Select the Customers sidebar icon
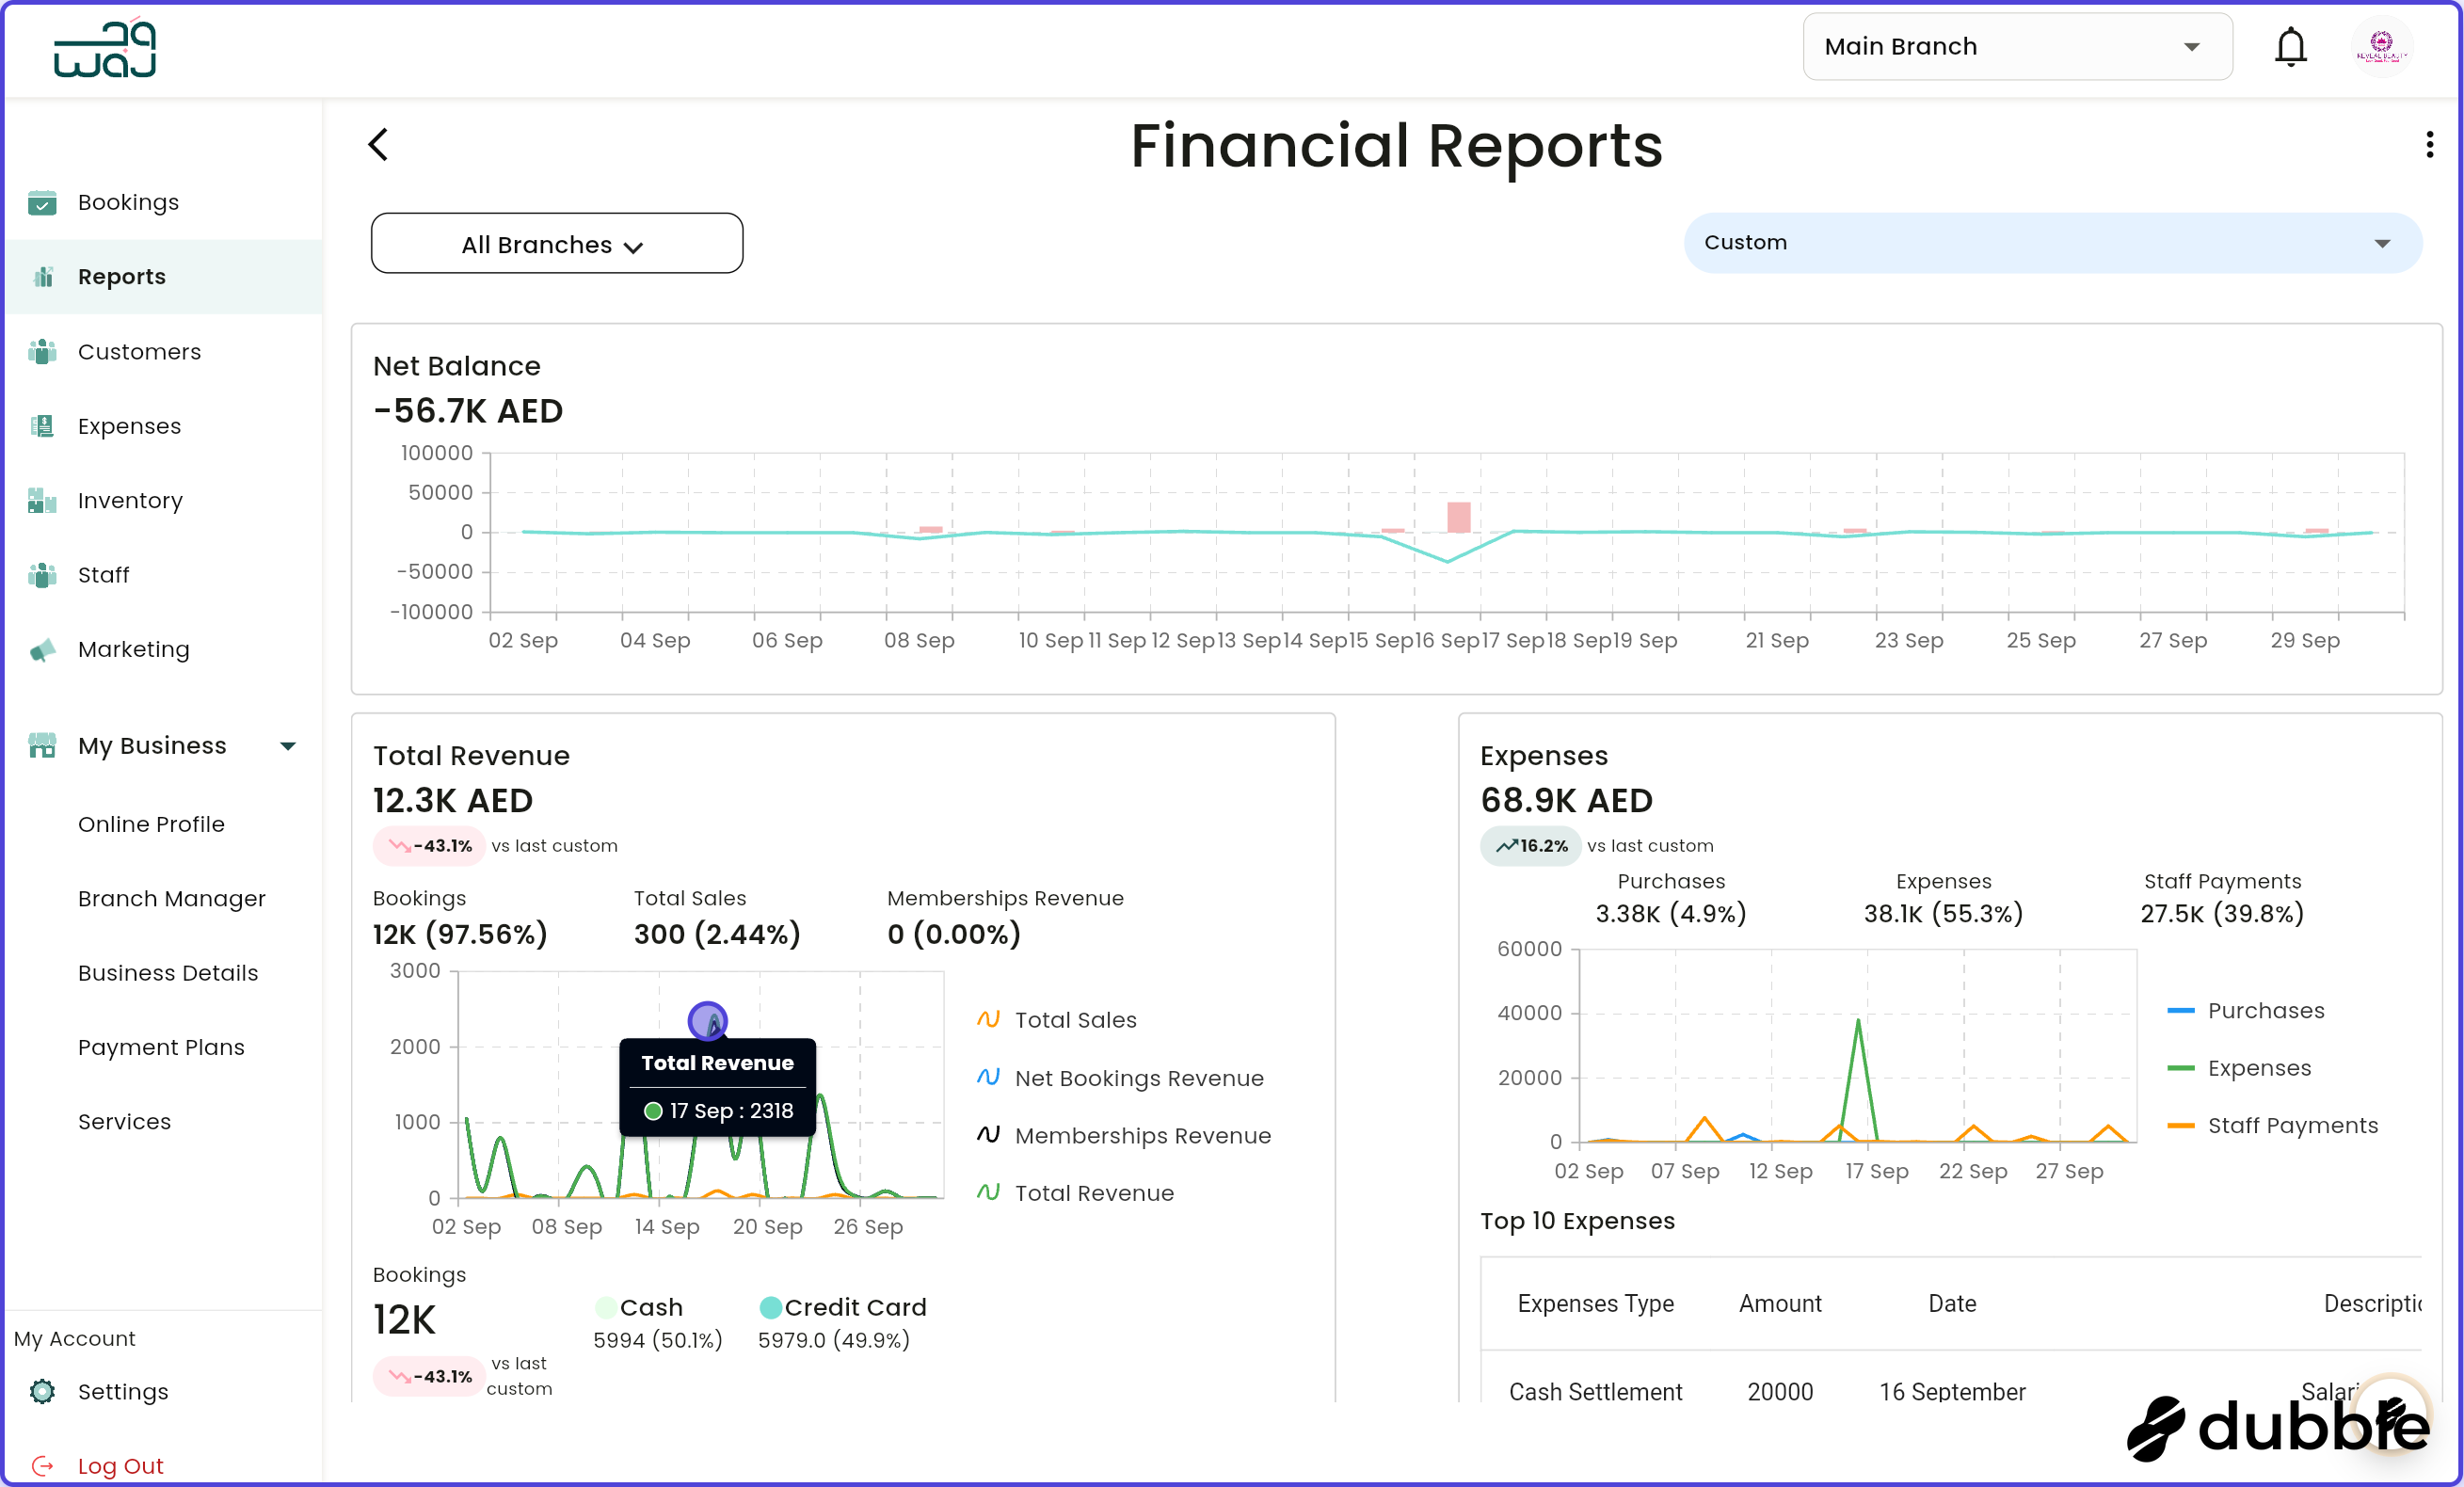The width and height of the screenshot is (2464, 1487). pyautogui.click(x=41, y=352)
